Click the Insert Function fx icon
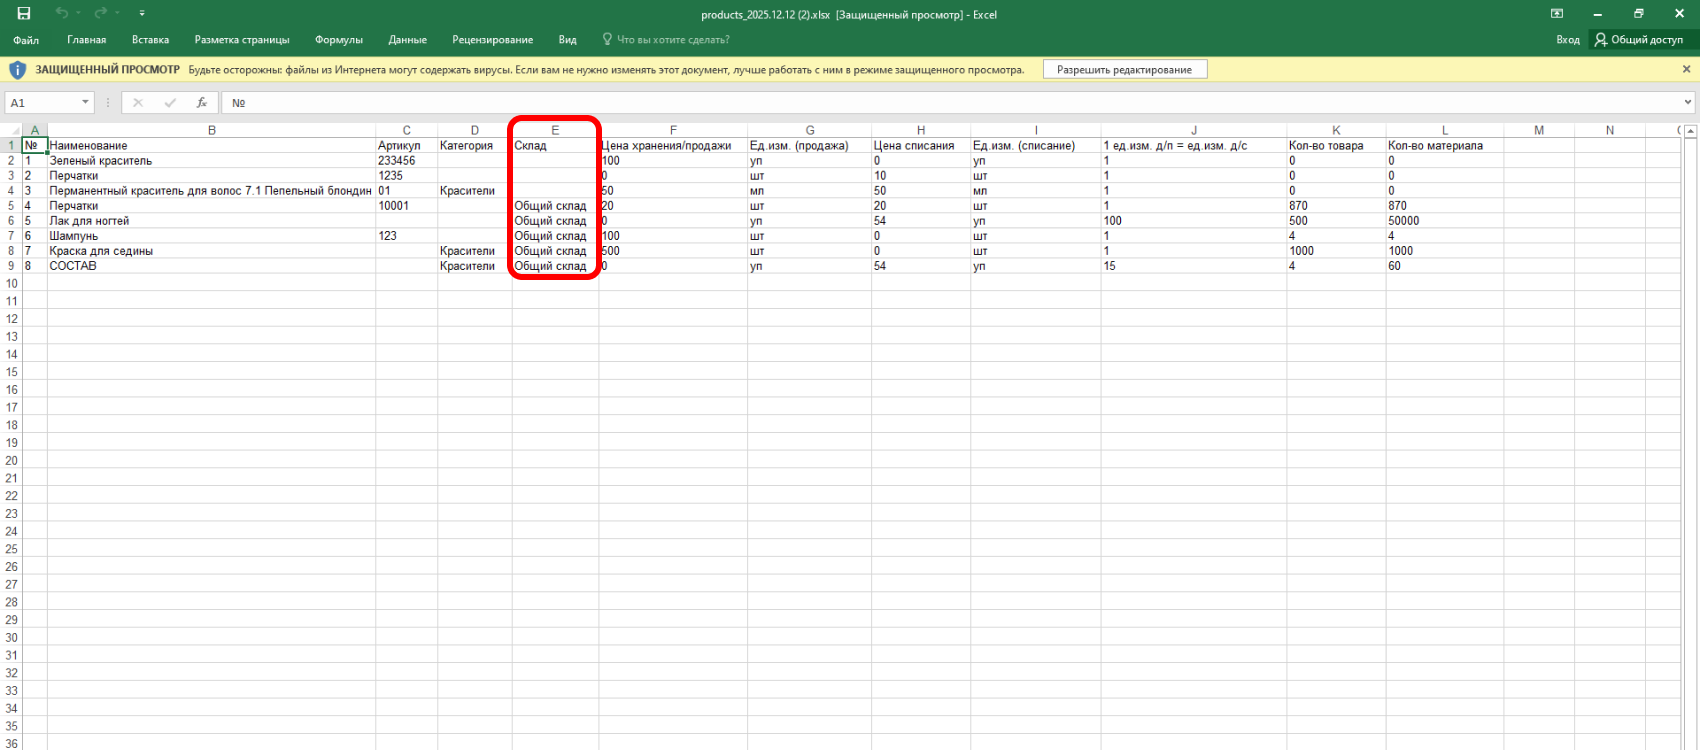1700x750 pixels. click(201, 103)
